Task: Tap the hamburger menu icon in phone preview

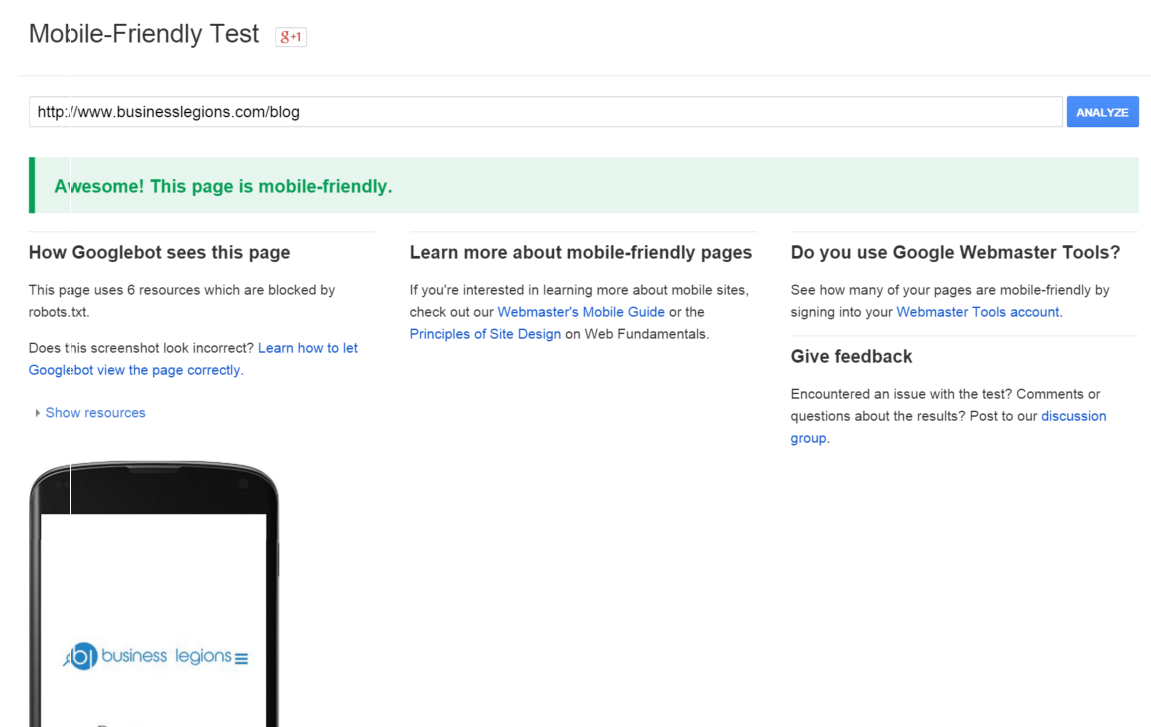Action: [241, 658]
